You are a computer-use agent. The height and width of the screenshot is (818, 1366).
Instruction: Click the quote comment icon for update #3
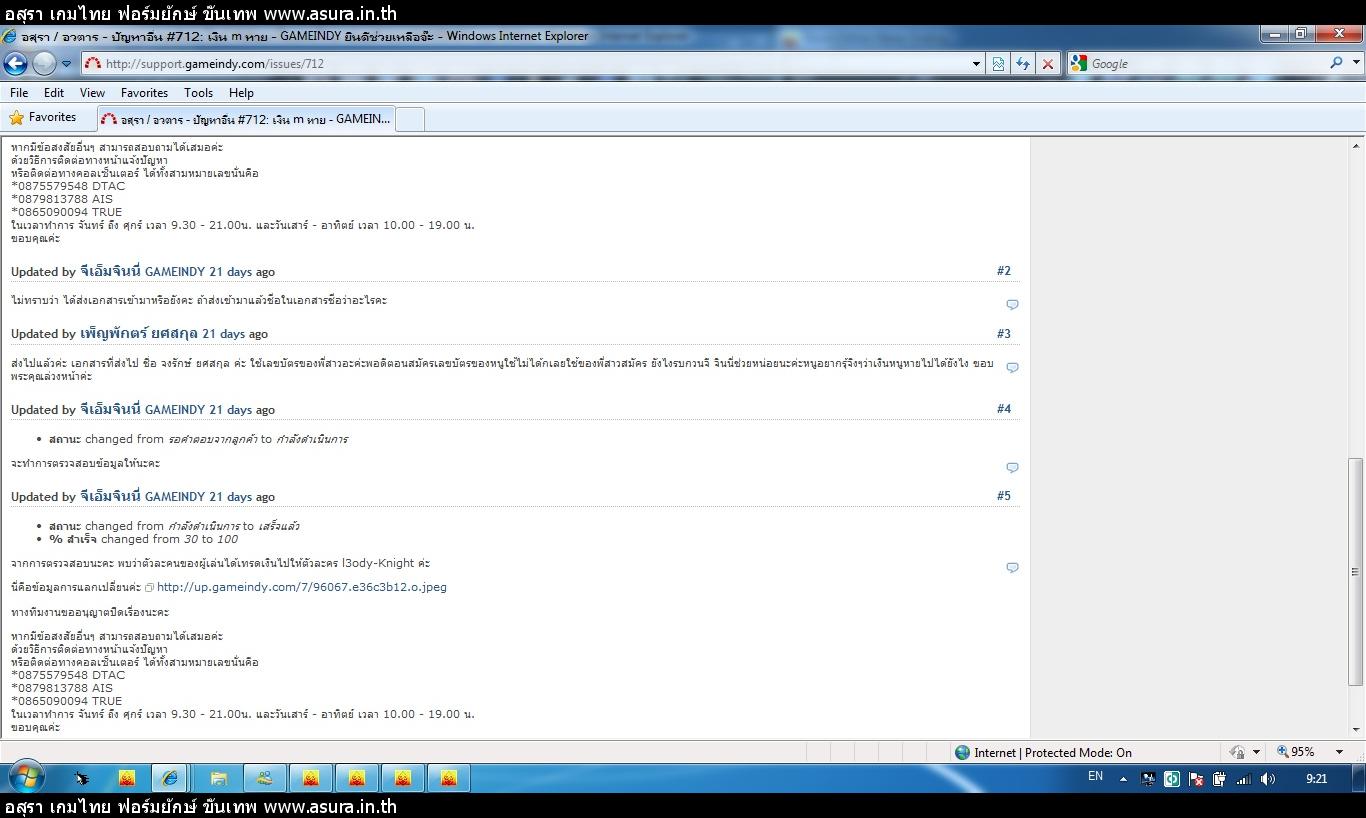[x=1012, y=367]
